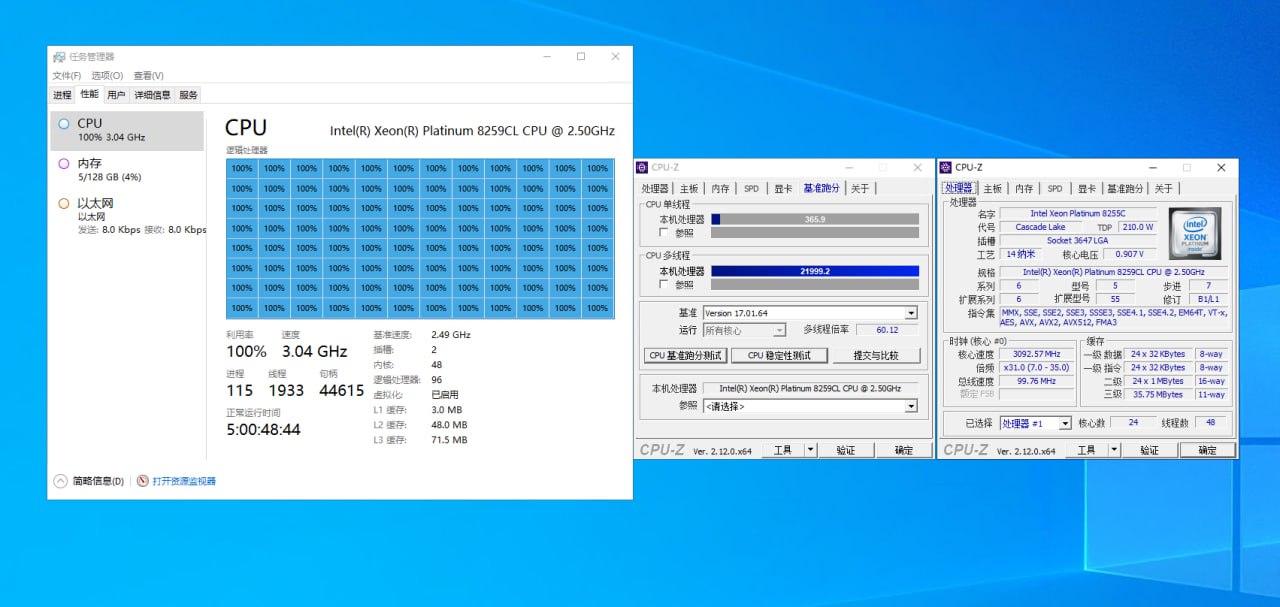Tick the 参照 checkbox under CPU 多线程

pos(664,284)
